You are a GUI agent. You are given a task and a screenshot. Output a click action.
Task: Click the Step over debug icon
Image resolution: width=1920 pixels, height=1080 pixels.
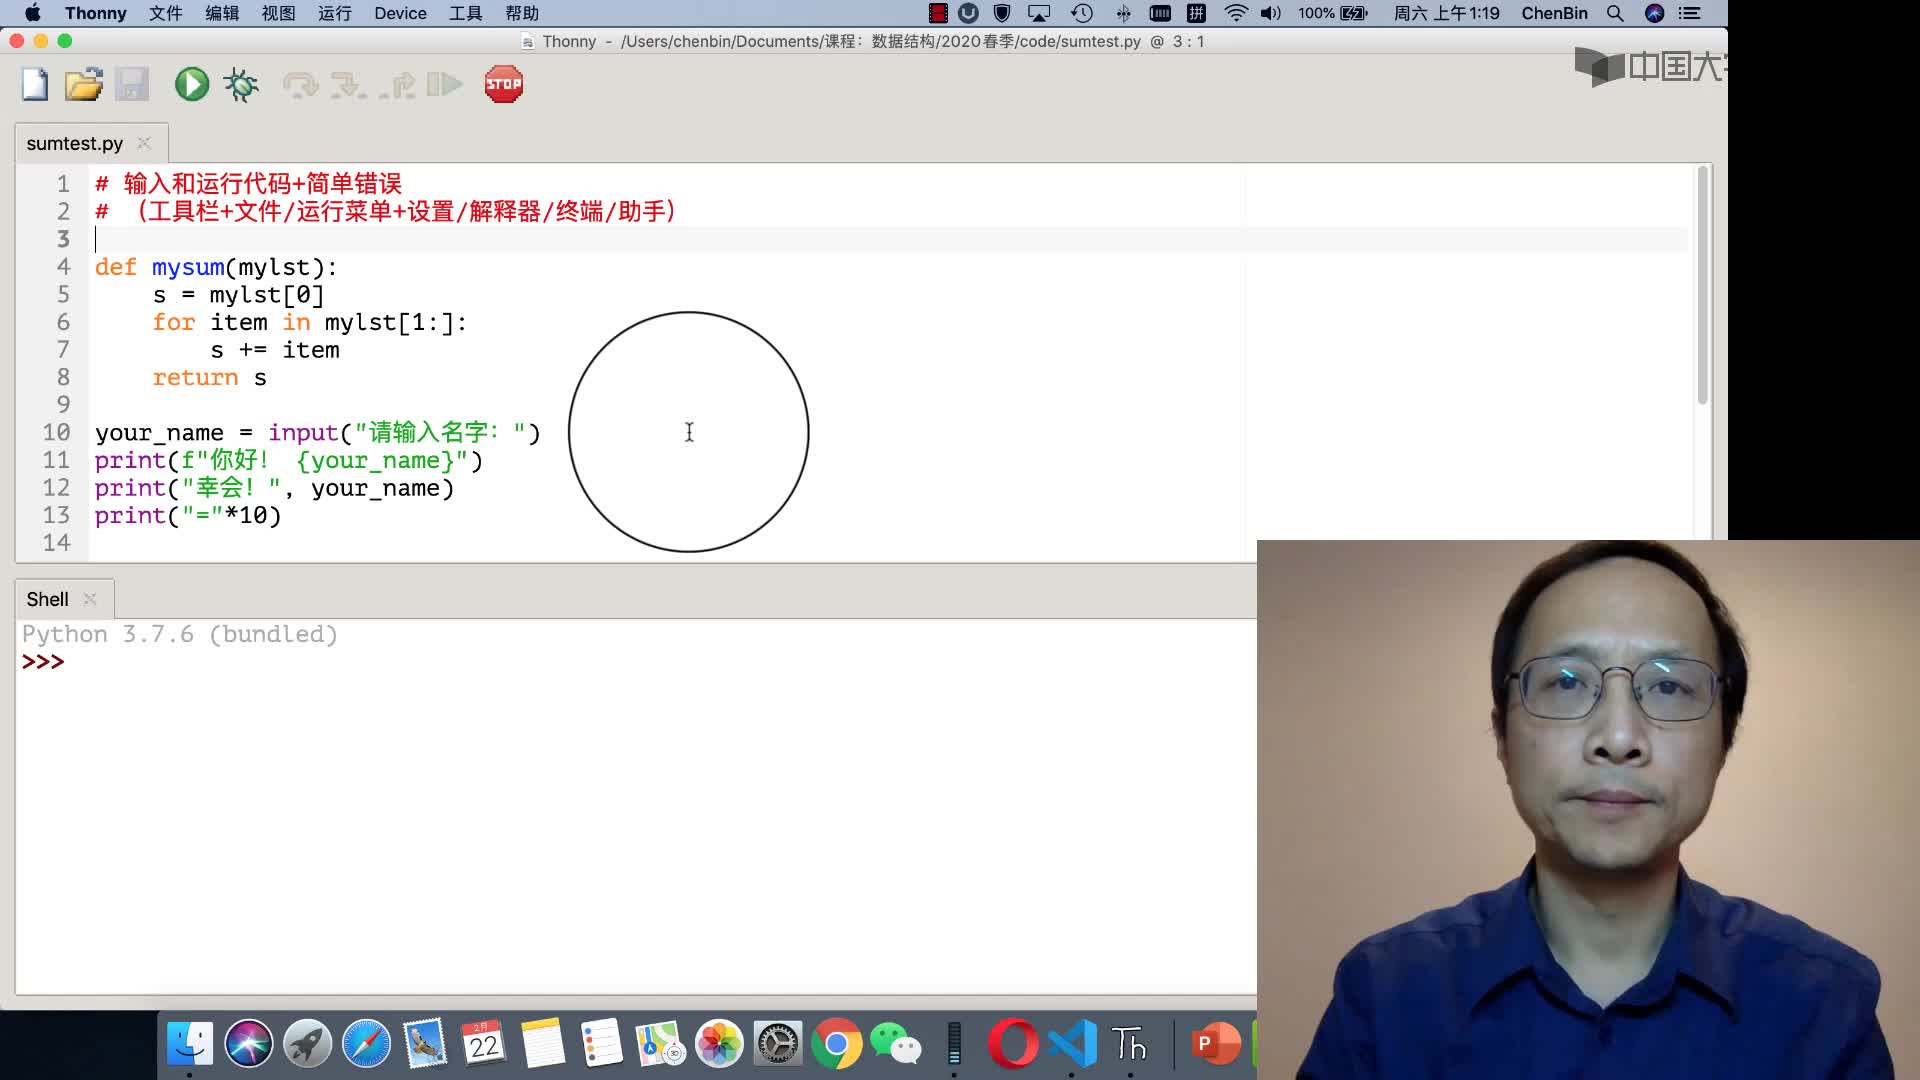300,85
